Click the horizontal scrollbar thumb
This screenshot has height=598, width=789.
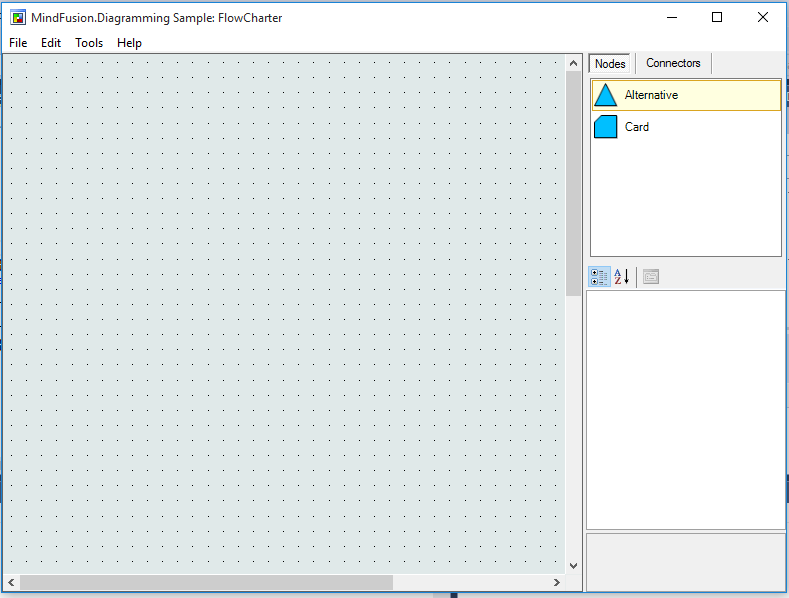click(x=206, y=582)
